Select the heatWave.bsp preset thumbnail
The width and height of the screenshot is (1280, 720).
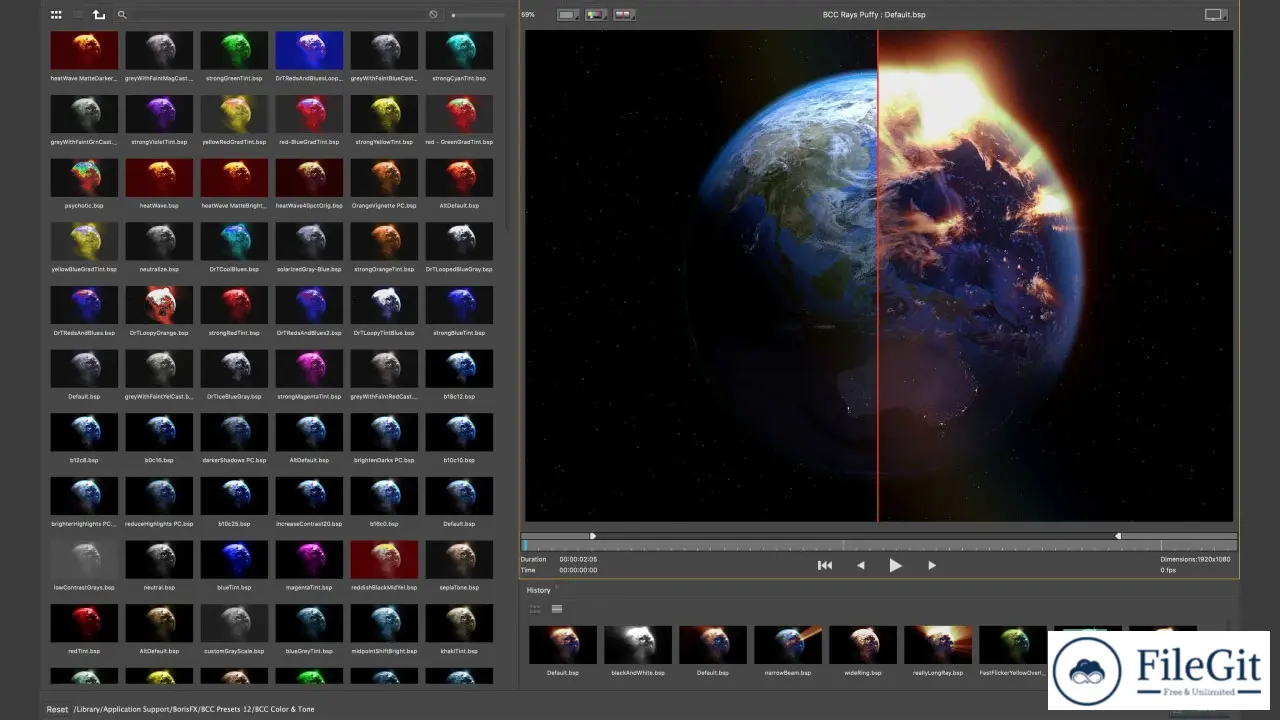point(159,178)
